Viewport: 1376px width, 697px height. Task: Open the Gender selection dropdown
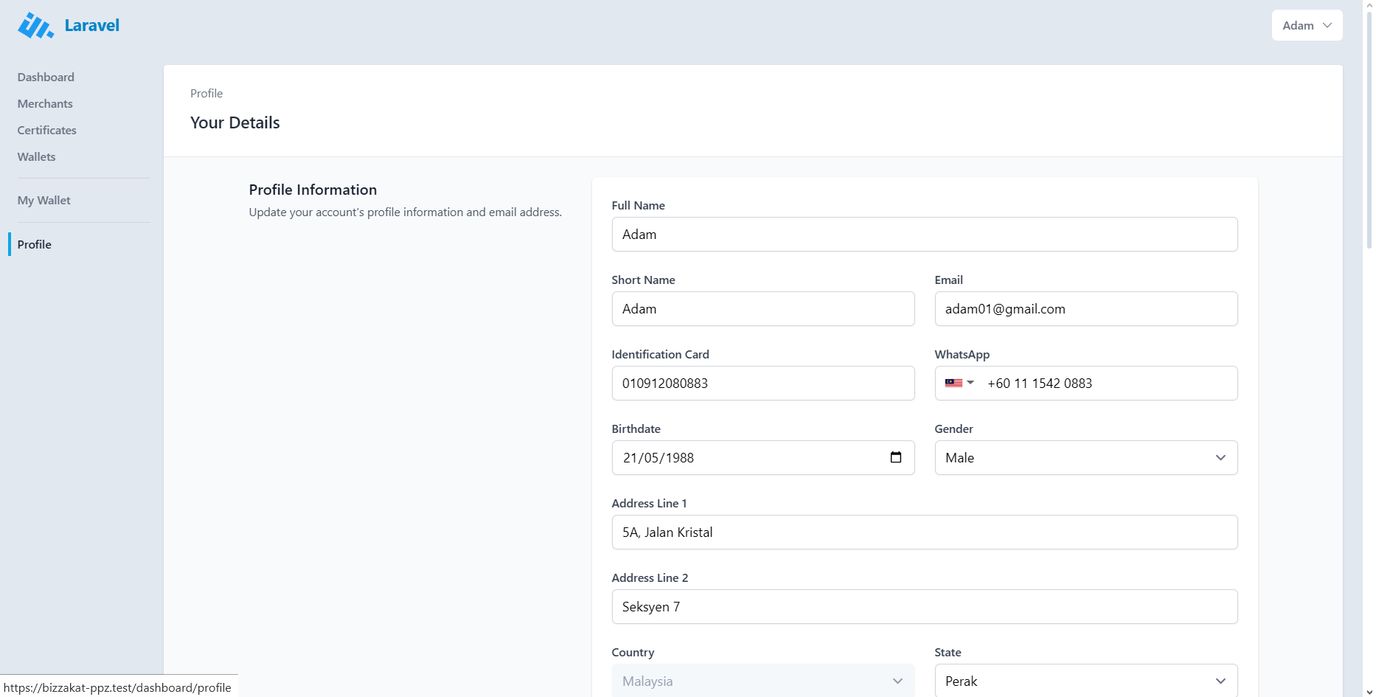tap(1085, 457)
